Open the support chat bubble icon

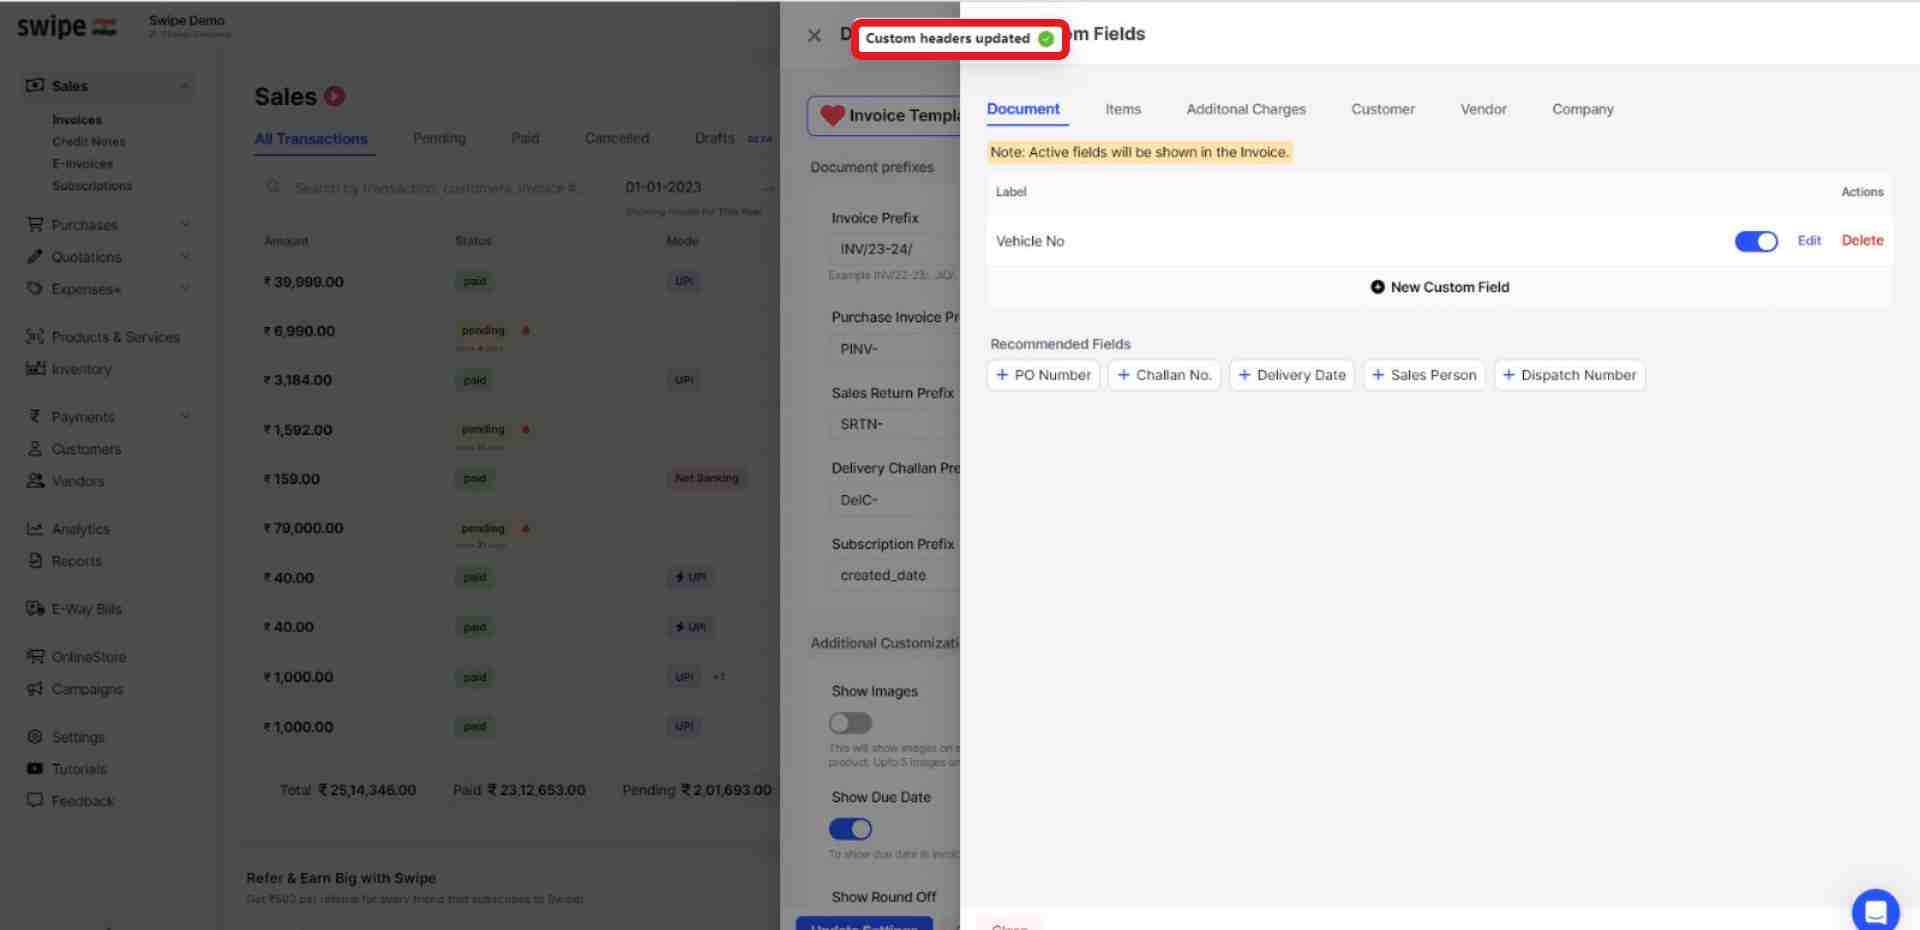click(1875, 911)
